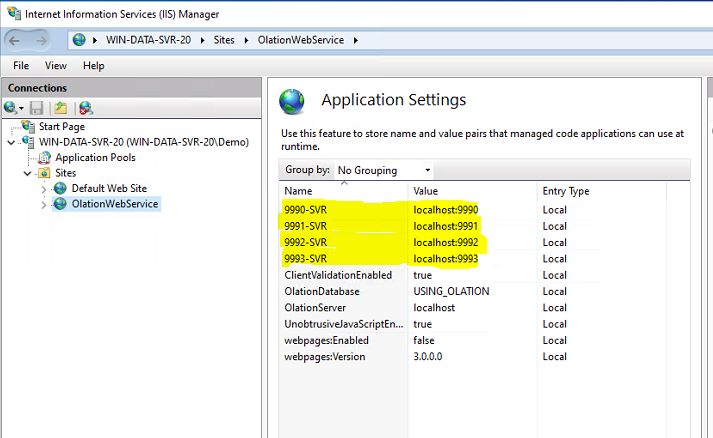Screen dimensions: 713x438
Task: Click the Sites breadcrumb
Action: click(x=224, y=40)
